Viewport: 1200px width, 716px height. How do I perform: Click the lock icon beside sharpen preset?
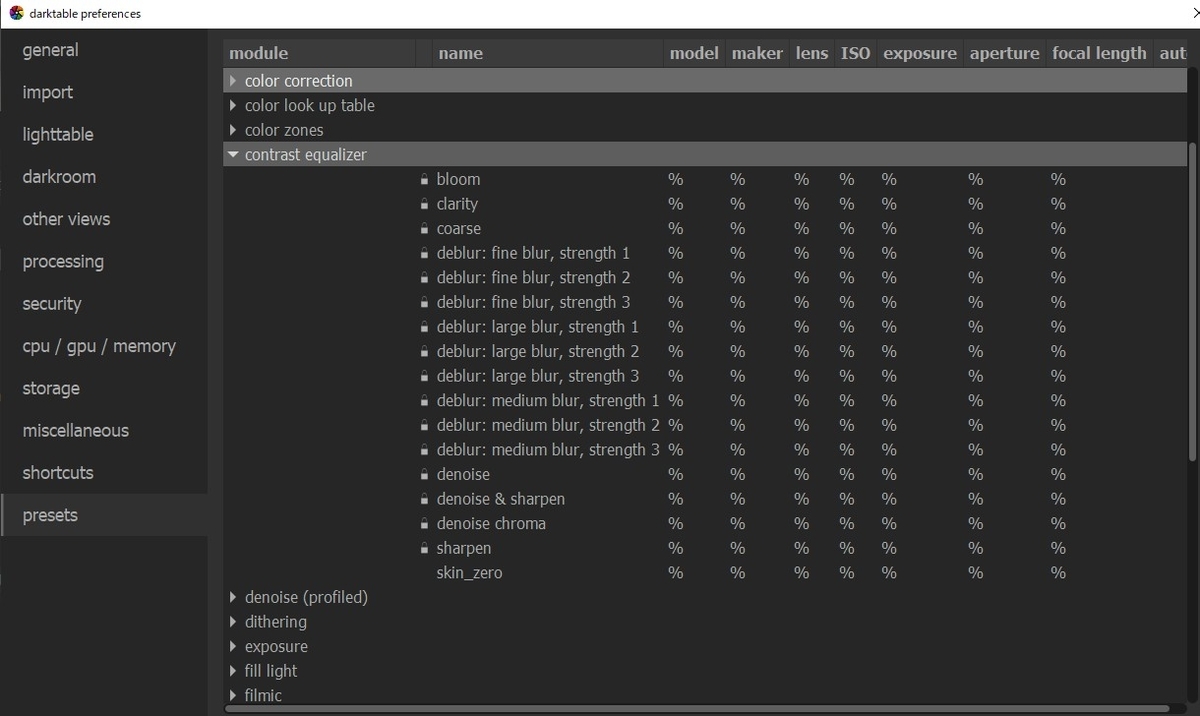[x=424, y=549]
